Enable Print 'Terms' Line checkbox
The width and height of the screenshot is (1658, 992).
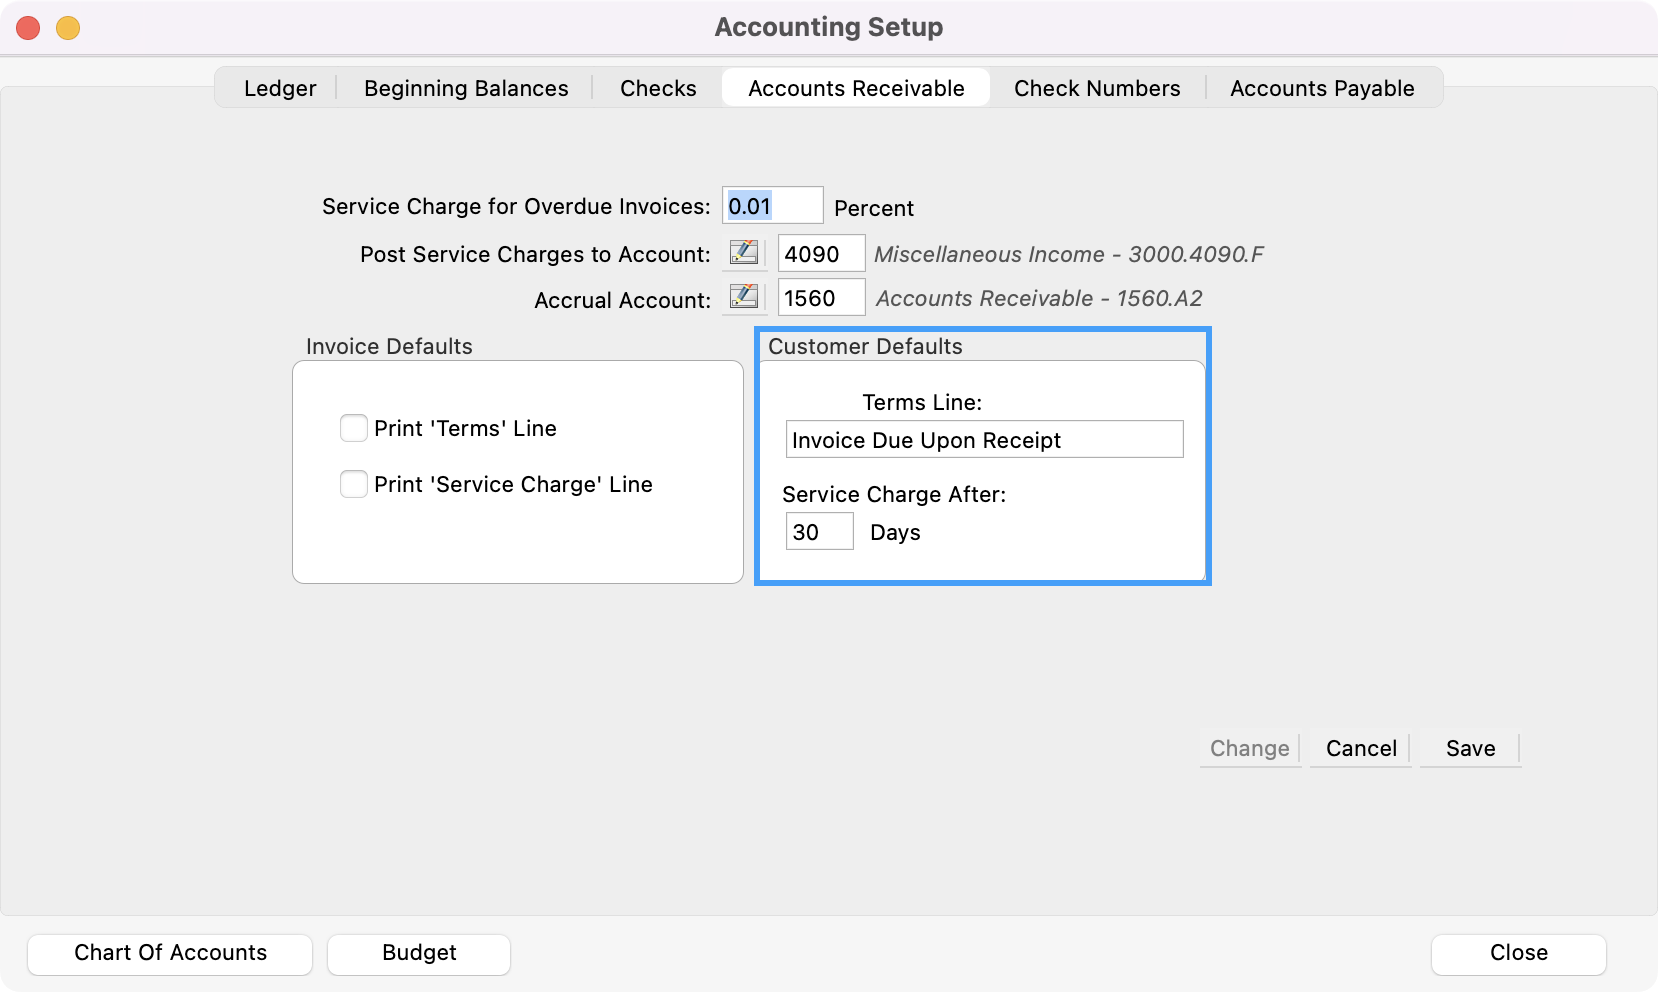(x=354, y=428)
